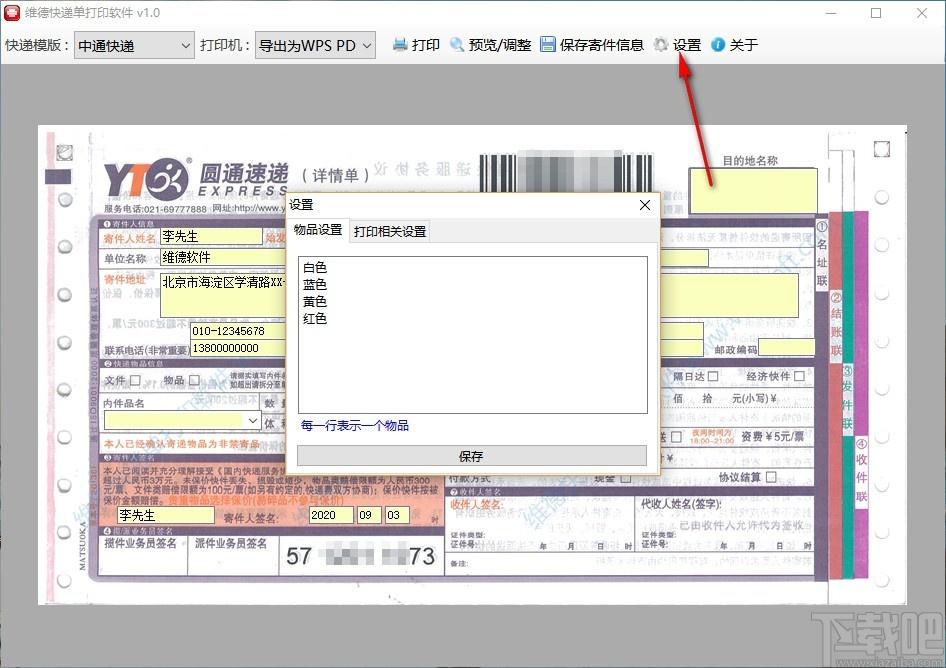Image resolution: width=946 pixels, height=668 pixels.
Task: Click the blue info icon for 关于
Action: pos(718,45)
